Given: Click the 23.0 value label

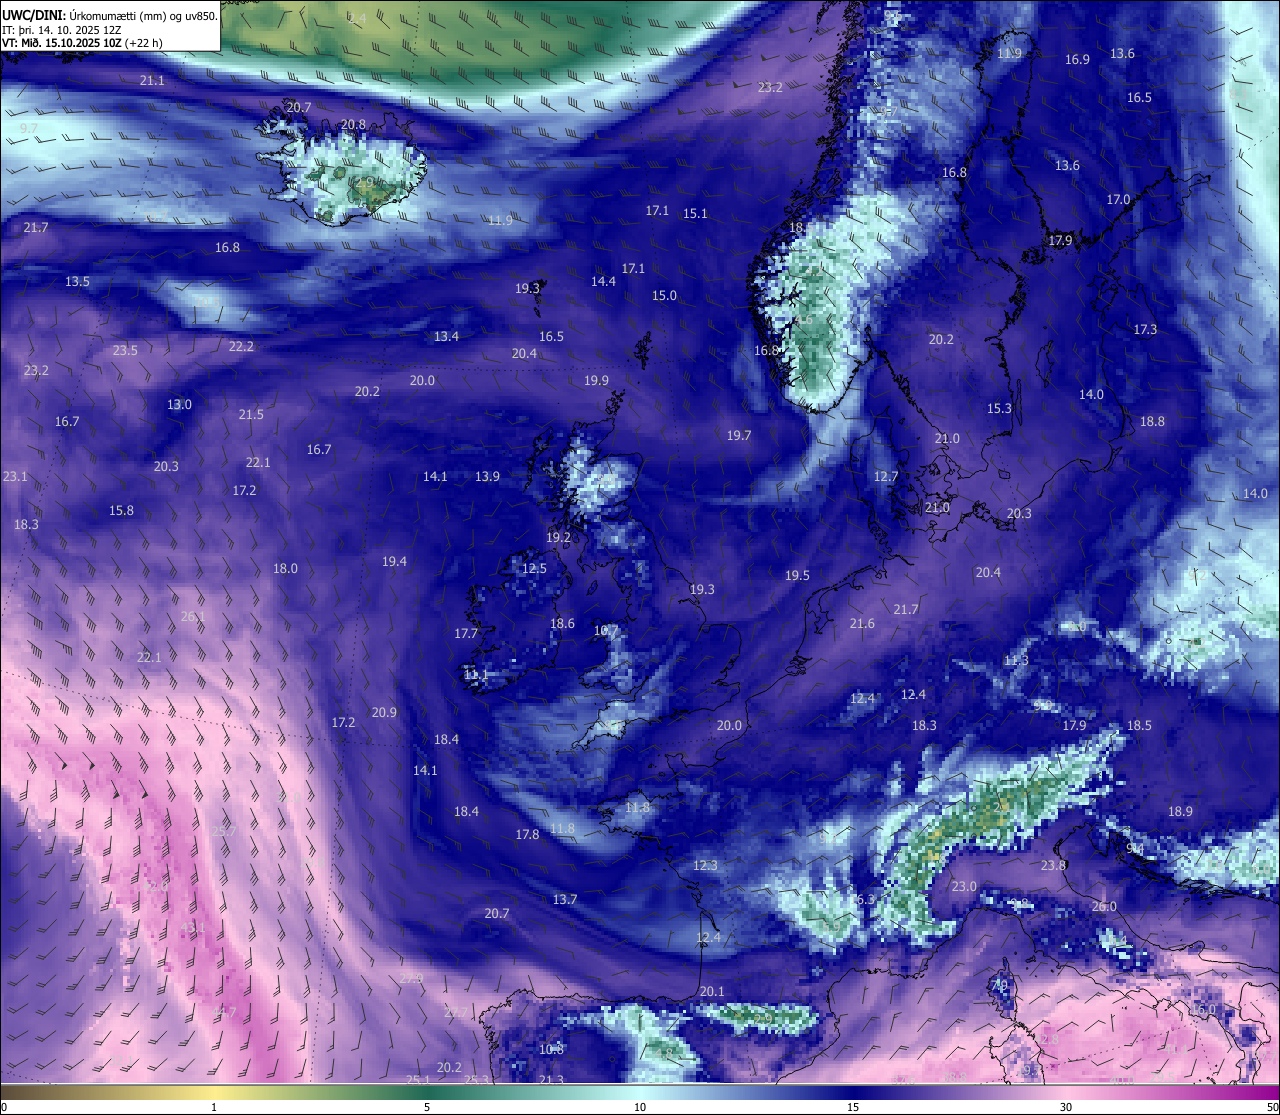Looking at the screenshot, I should [964, 887].
